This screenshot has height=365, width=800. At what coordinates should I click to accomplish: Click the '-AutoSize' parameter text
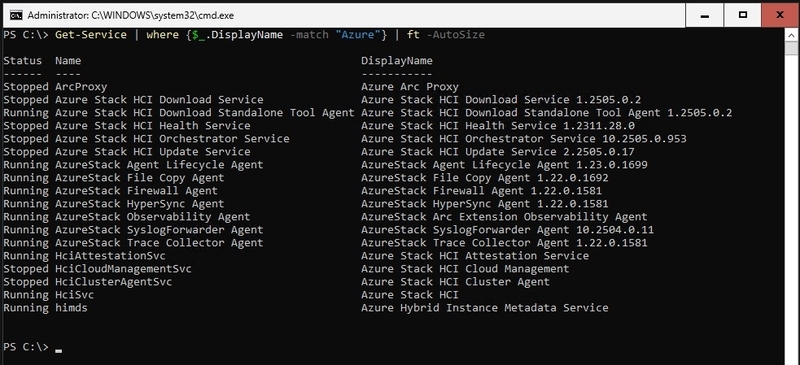[x=455, y=35]
